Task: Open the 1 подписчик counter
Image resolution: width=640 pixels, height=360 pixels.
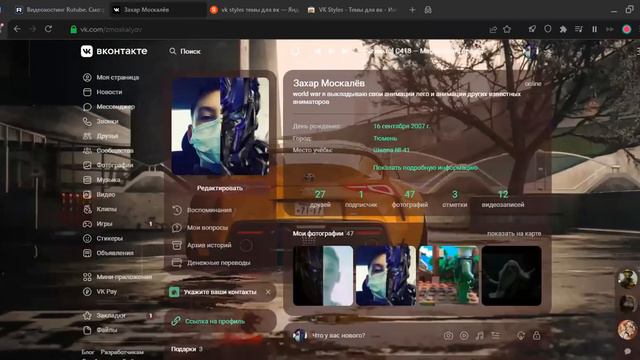Action: (361, 199)
